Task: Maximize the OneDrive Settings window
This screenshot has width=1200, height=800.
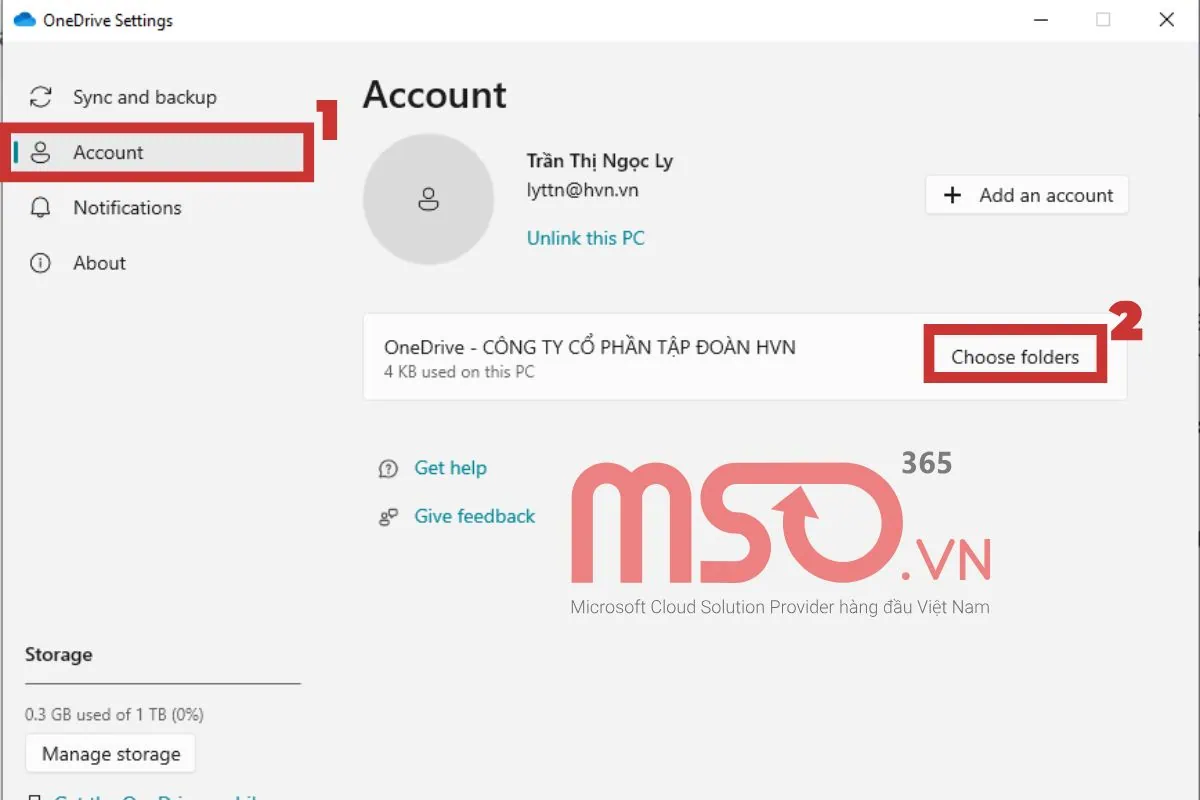Action: tap(1103, 20)
